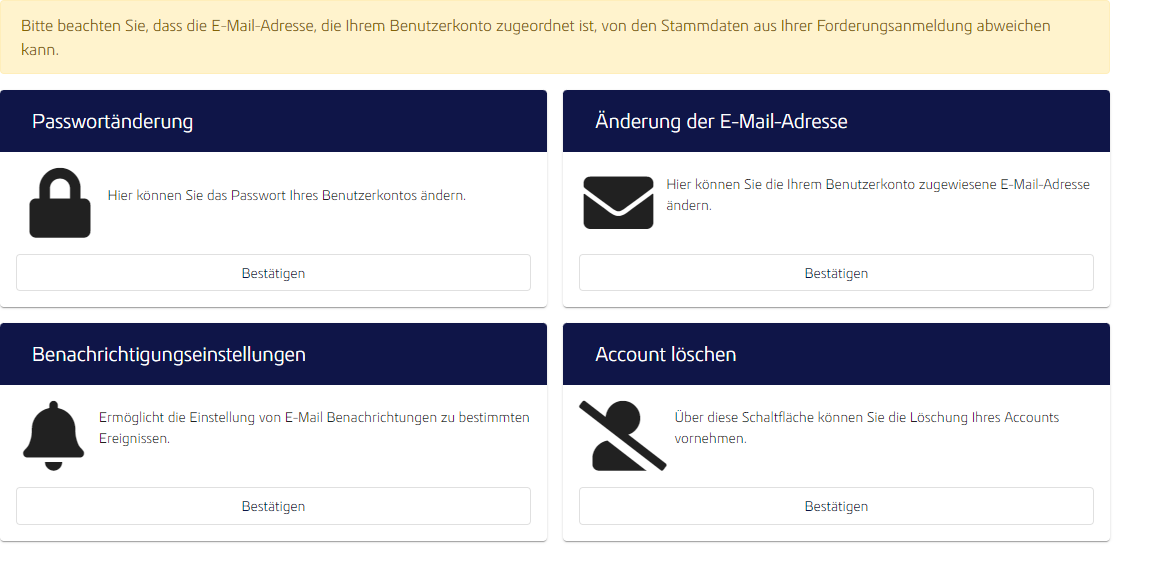Click the envelope icon for E-Mail-Adresse change
This screenshot has height=568, width=1174.
[618, 203]
